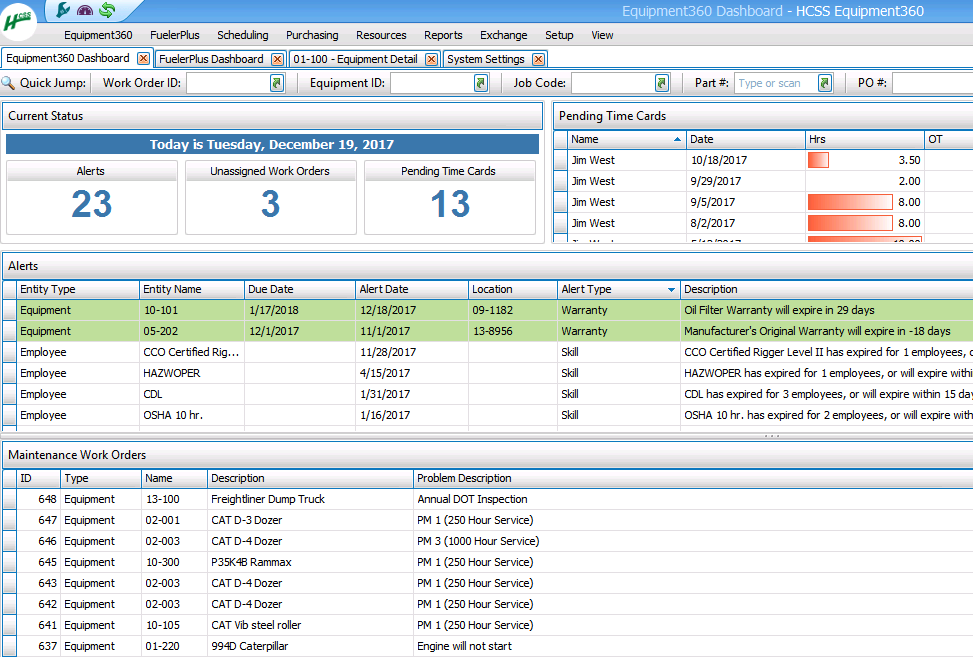This screenshot has height=657, width=973.
Task: Click the Unassigned Work Orders tile showing 3
Action: pyautogui.click(x=271, y=198)
